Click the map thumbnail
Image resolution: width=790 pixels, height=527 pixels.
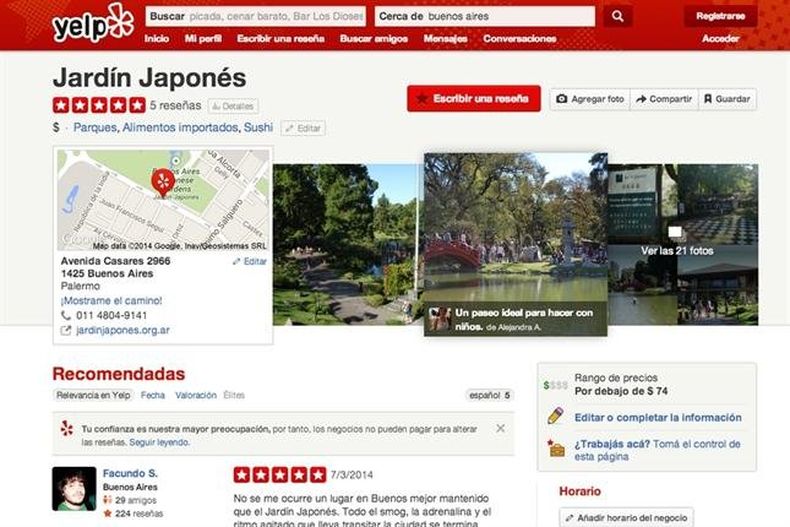163,200
